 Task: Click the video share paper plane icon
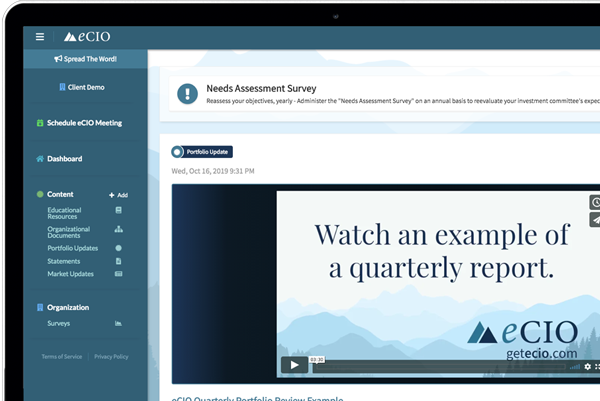(595, 220)
